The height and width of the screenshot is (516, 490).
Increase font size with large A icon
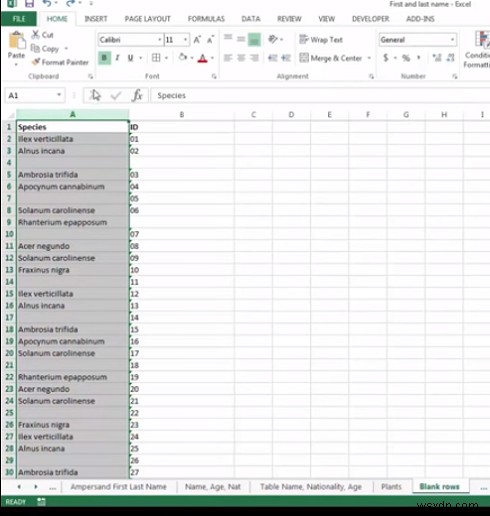pos(197,40)
